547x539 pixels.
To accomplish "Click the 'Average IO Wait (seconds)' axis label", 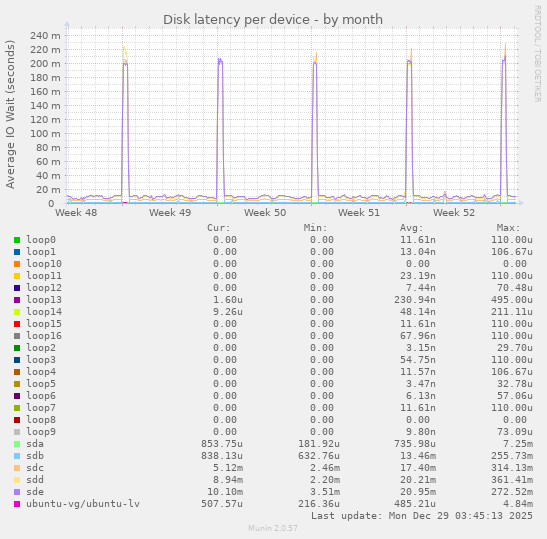I will (10, 114).
